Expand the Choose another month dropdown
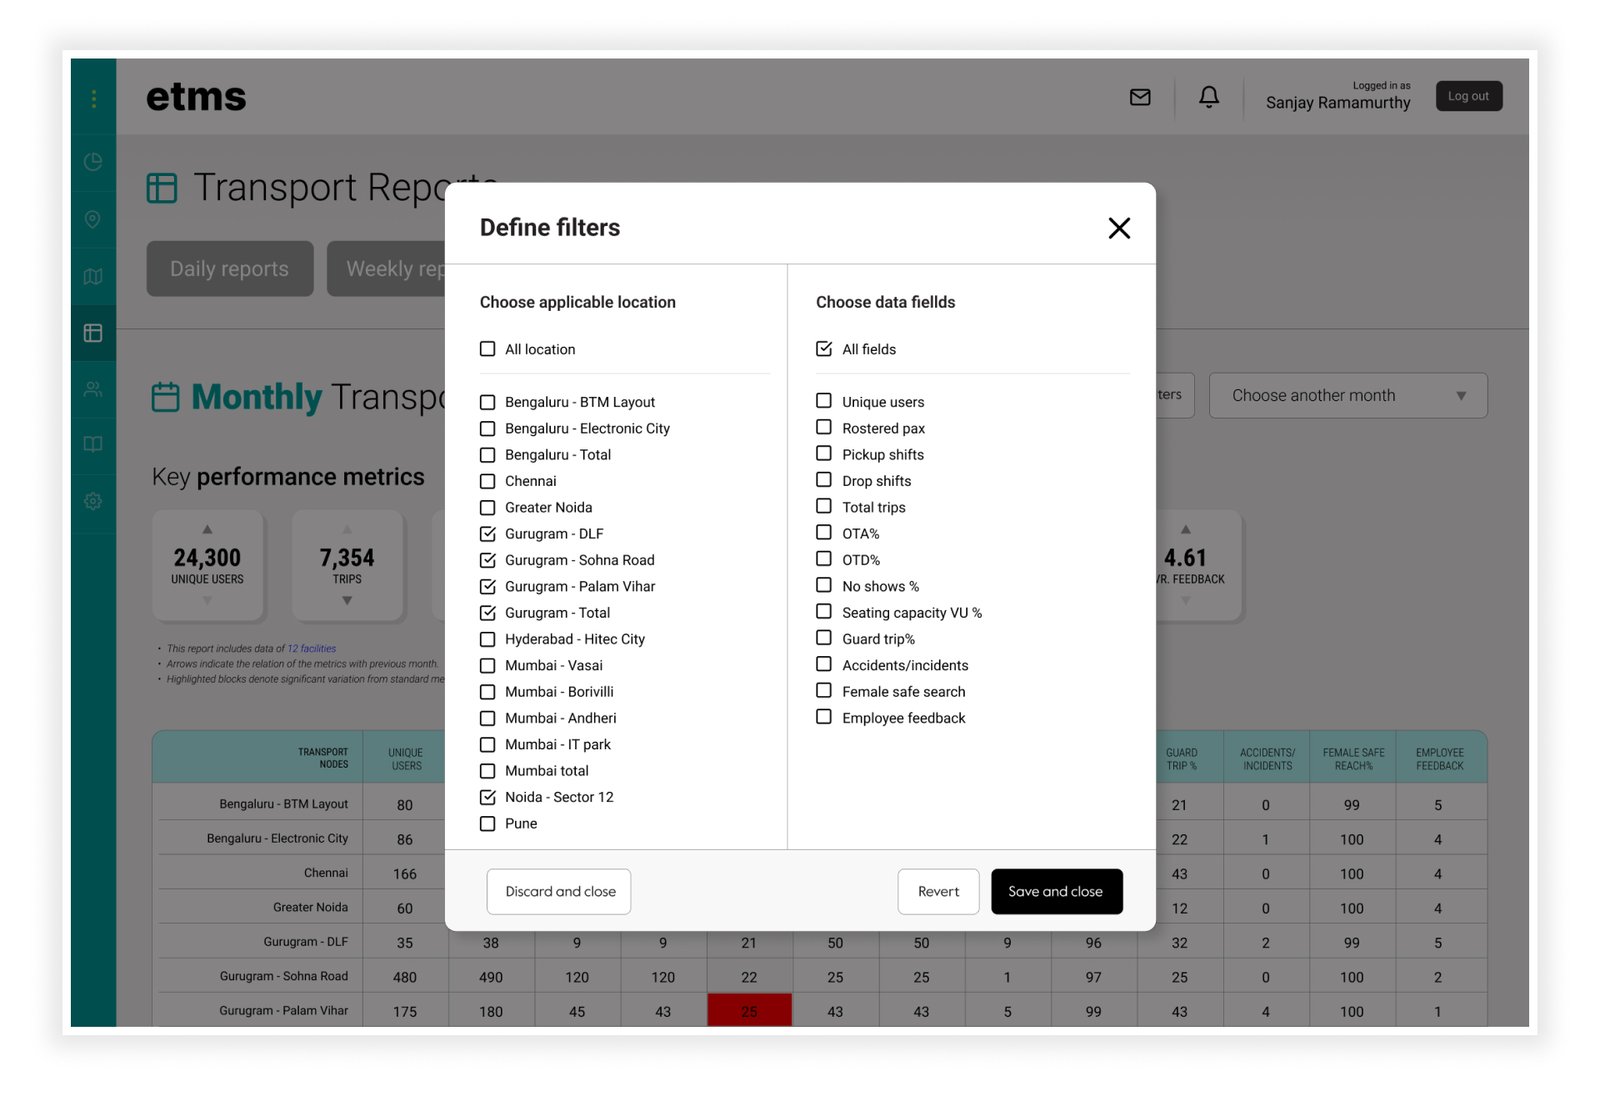 [1347, 396]
